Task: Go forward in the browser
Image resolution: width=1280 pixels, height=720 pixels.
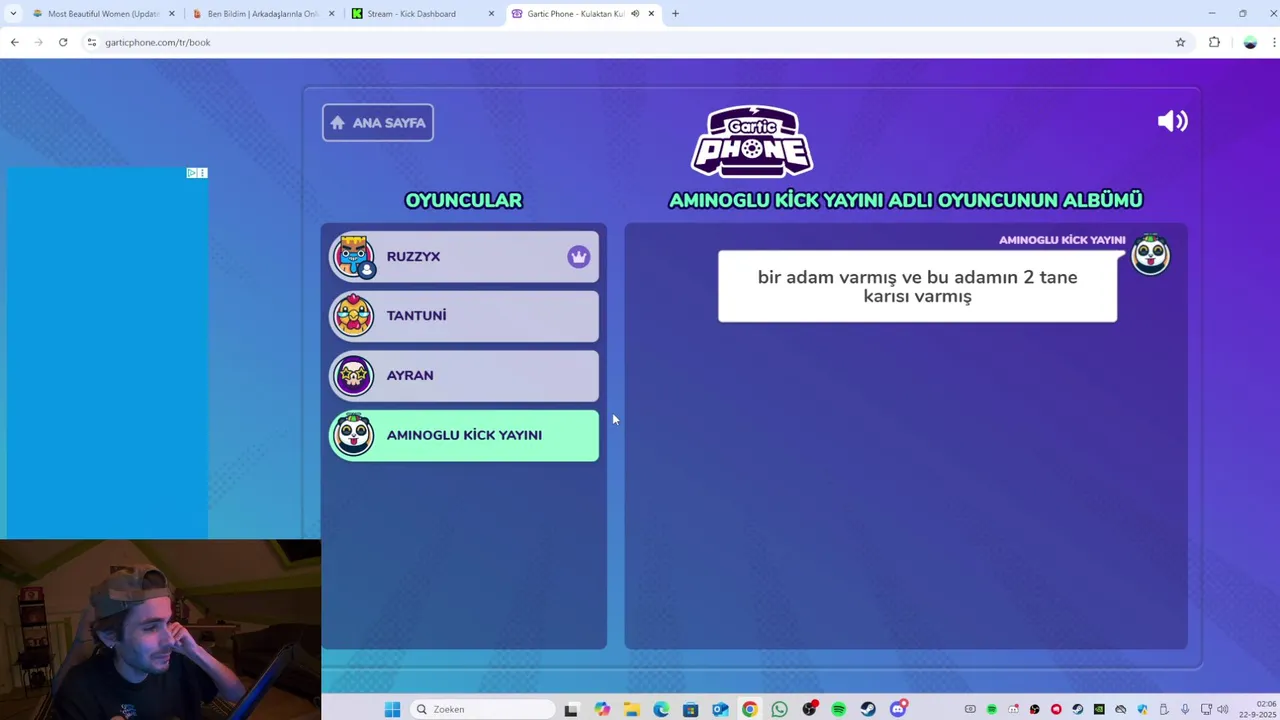Action: (x=38, y=42)
